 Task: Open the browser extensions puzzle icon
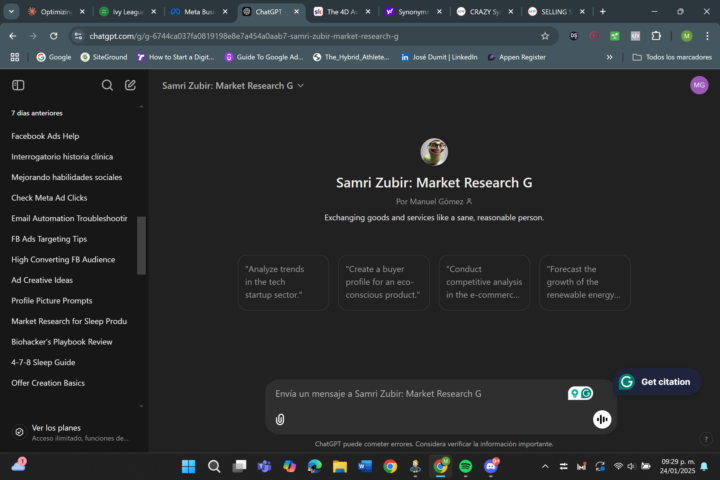pyautogui.click(x=656, y=36)
